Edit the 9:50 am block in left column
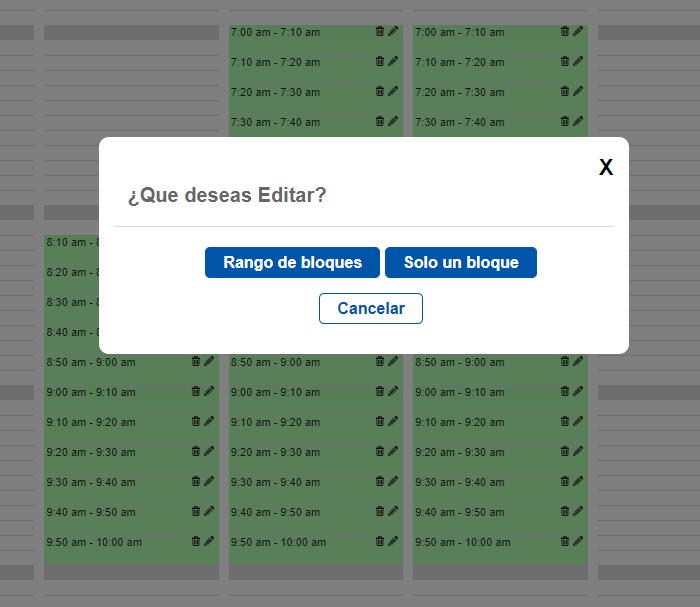This screenshot has width=700, height=607. (209, 541)
